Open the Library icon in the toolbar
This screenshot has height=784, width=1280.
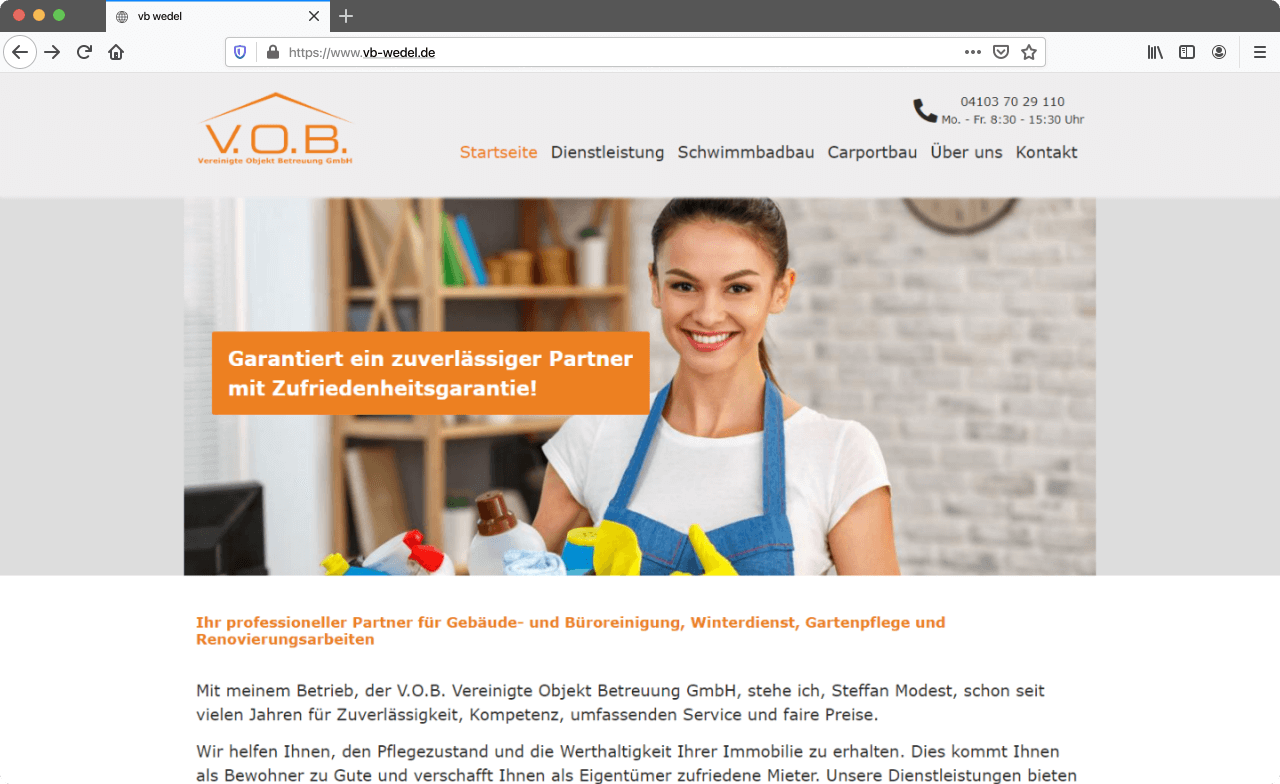(x=1155, y=52)
